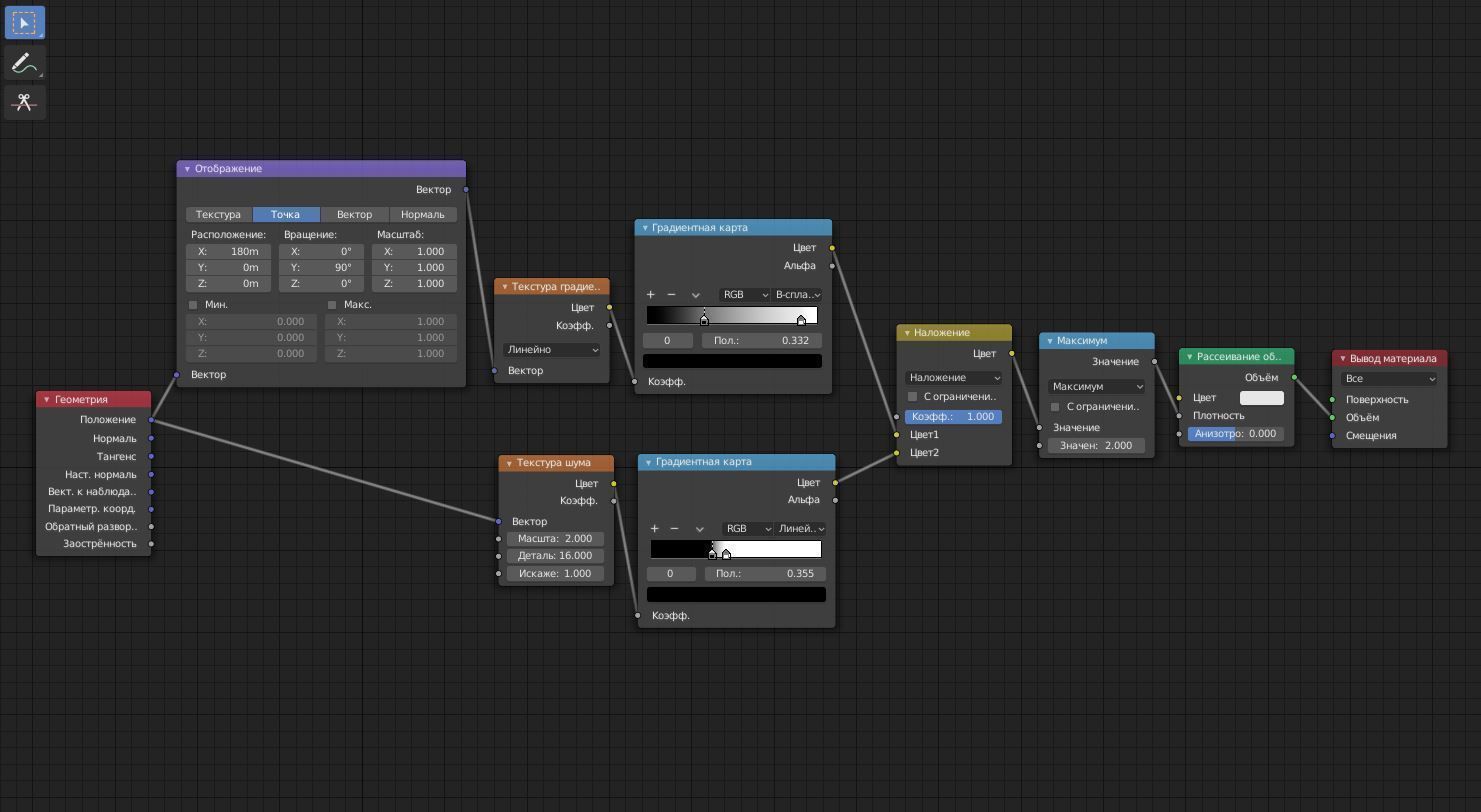Viewport: 1481px width, 812px height.
Task: Collapse the Вывод материала node
Action: pos(1342,358)
